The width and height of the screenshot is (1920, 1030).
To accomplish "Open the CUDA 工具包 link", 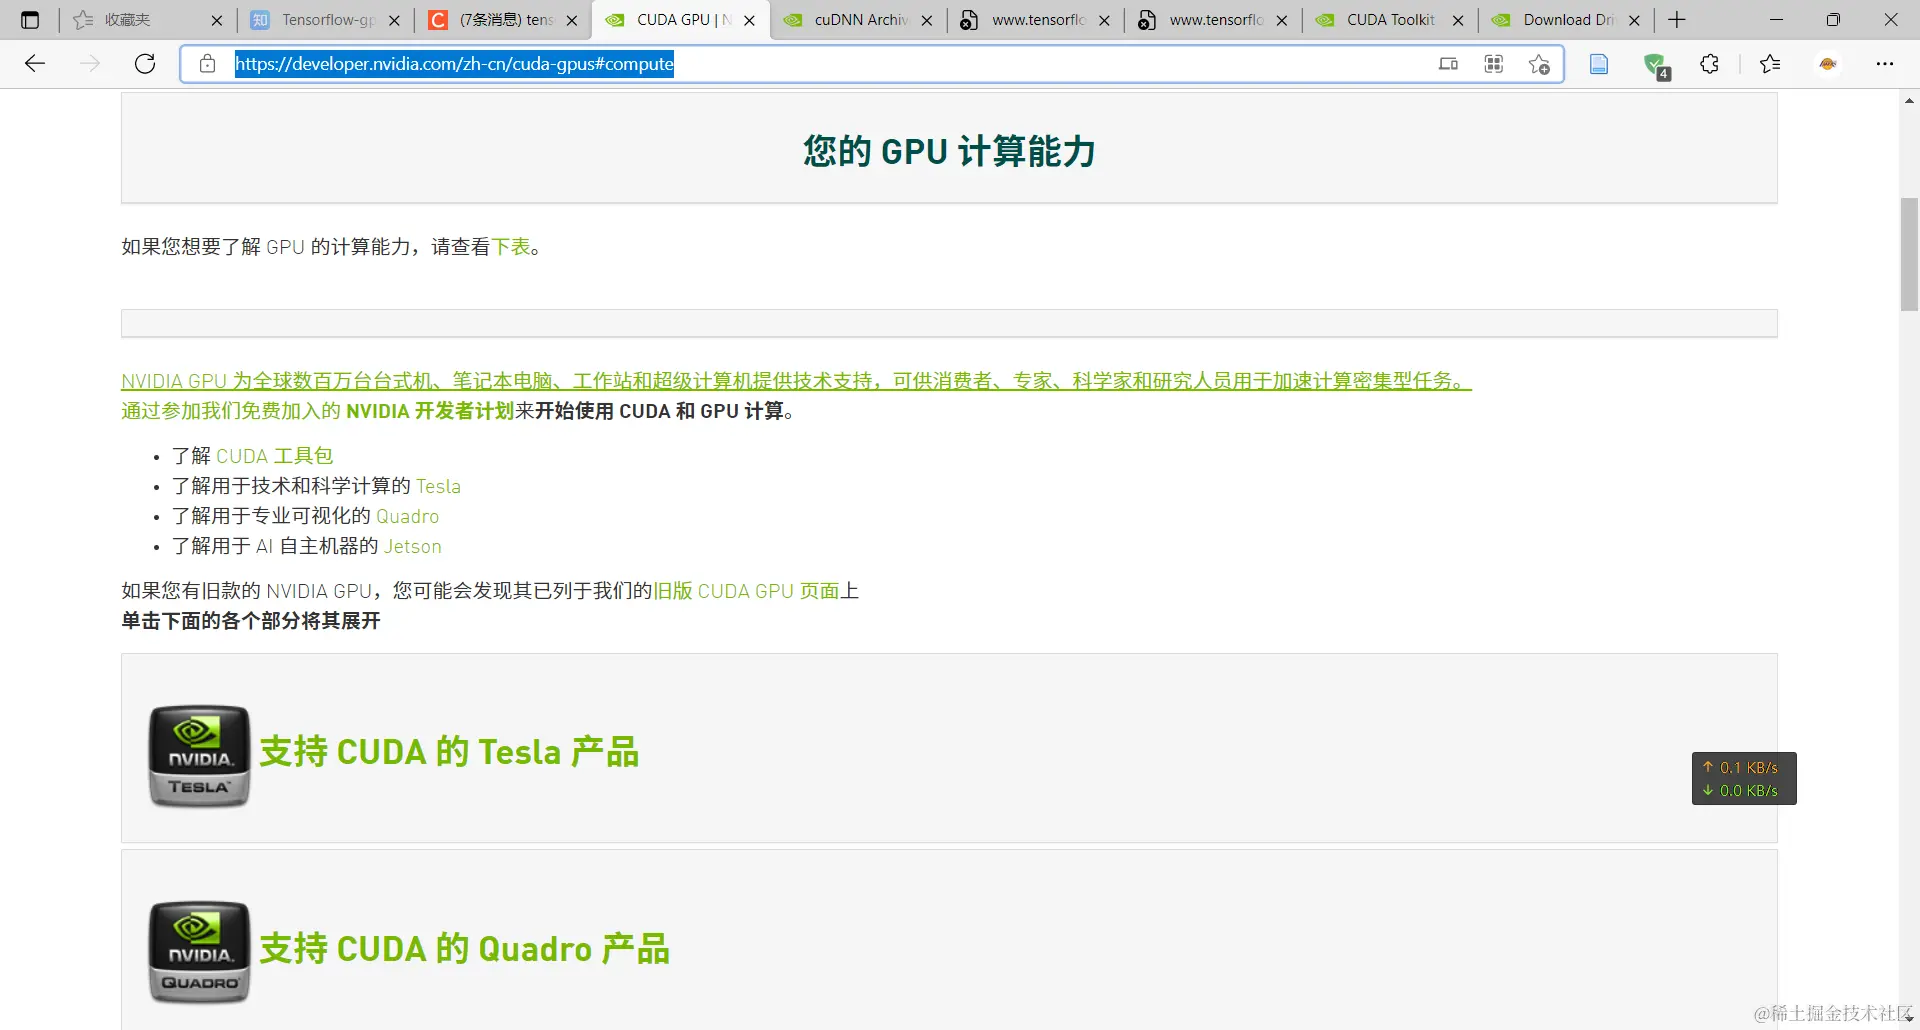I will (274, 456).
